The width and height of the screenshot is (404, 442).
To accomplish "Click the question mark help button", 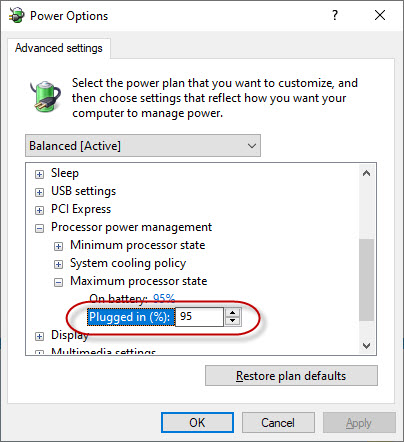I will [335, 15].
